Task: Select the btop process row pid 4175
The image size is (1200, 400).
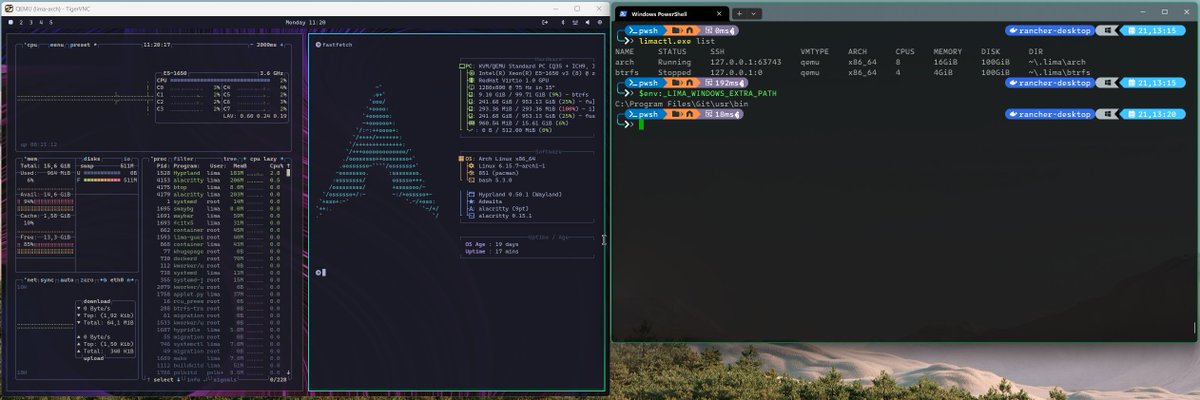Action: tap(219, 187)
